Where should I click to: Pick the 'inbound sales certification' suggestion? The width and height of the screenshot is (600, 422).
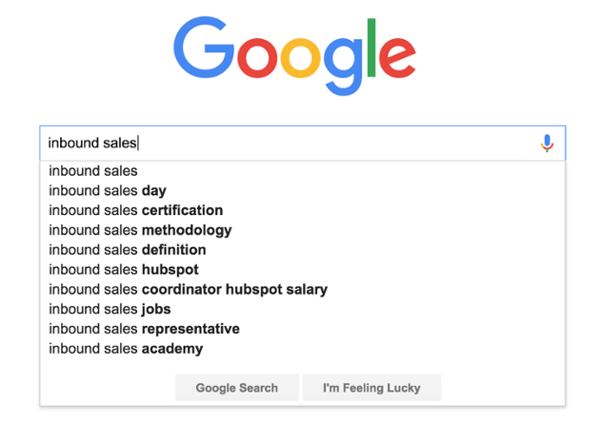click(x=136, y=211)
